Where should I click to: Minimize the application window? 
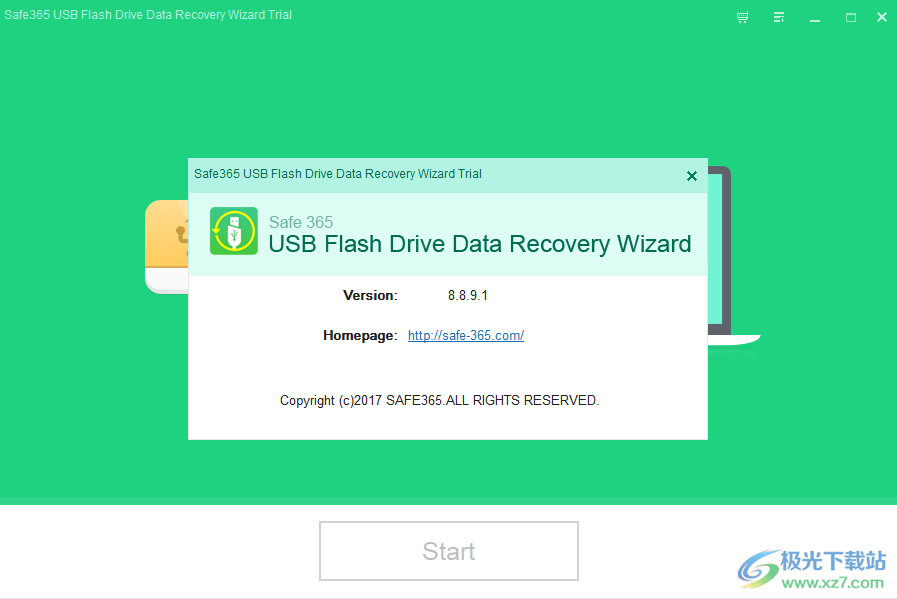pos(814,17)
